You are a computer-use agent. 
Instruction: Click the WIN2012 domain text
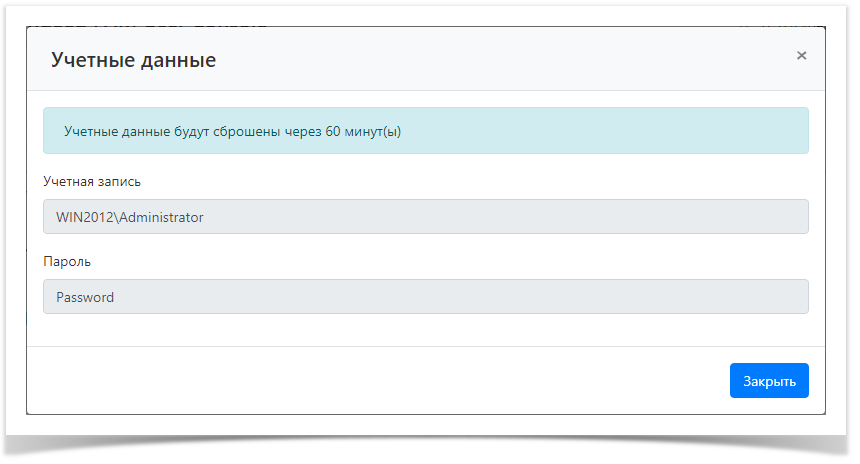84,217
